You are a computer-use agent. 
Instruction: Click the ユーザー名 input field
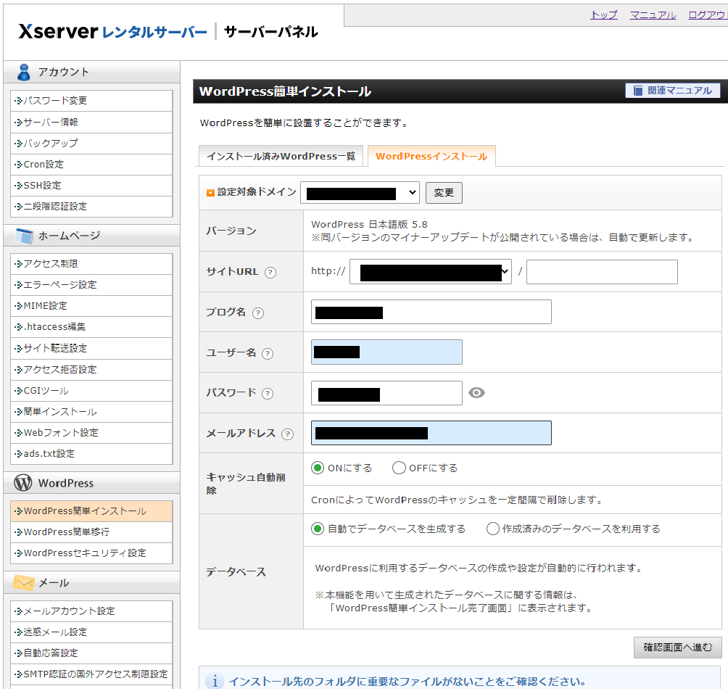[387, 352]
